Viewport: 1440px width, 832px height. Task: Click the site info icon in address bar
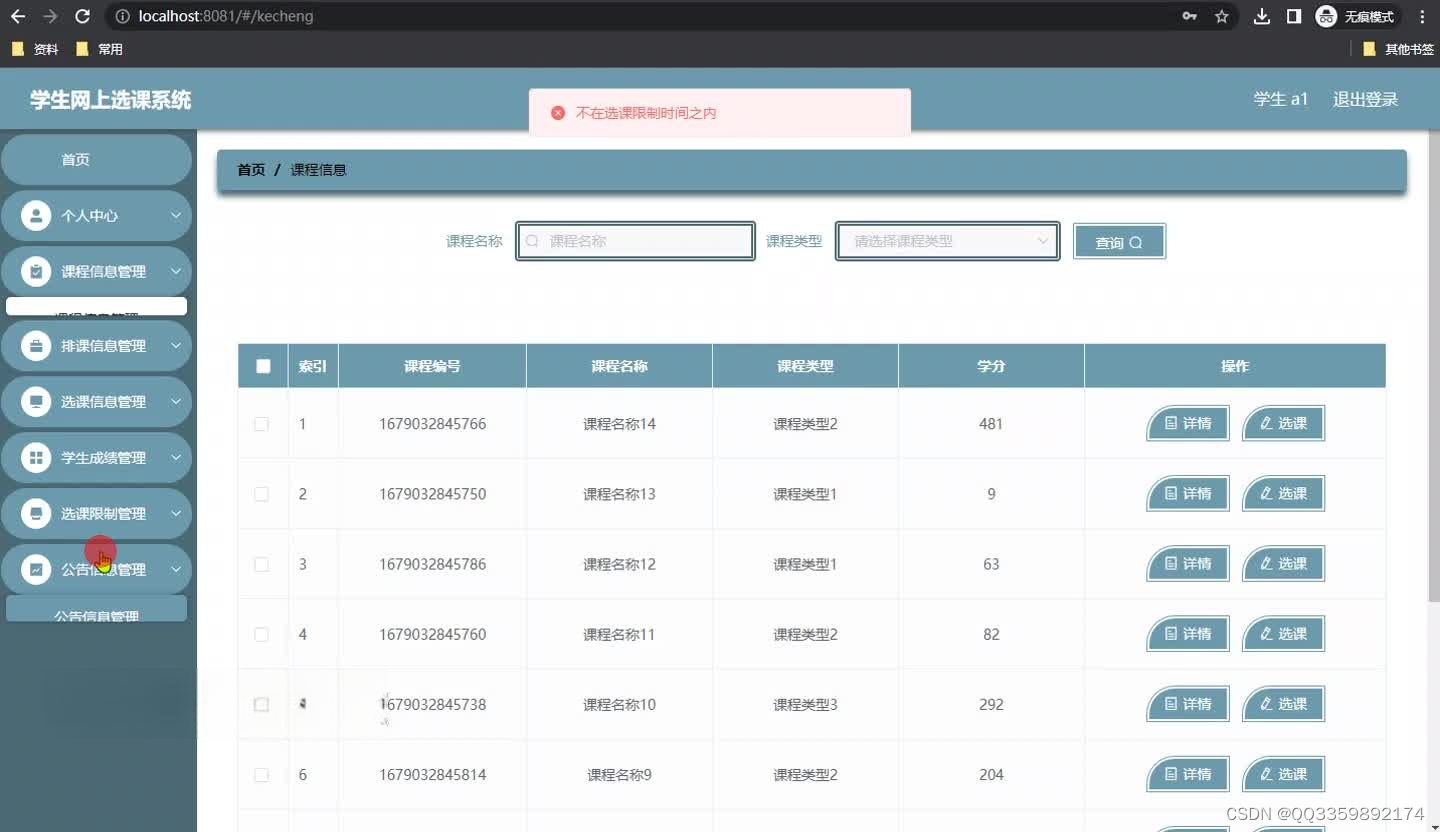click(121, 16)
